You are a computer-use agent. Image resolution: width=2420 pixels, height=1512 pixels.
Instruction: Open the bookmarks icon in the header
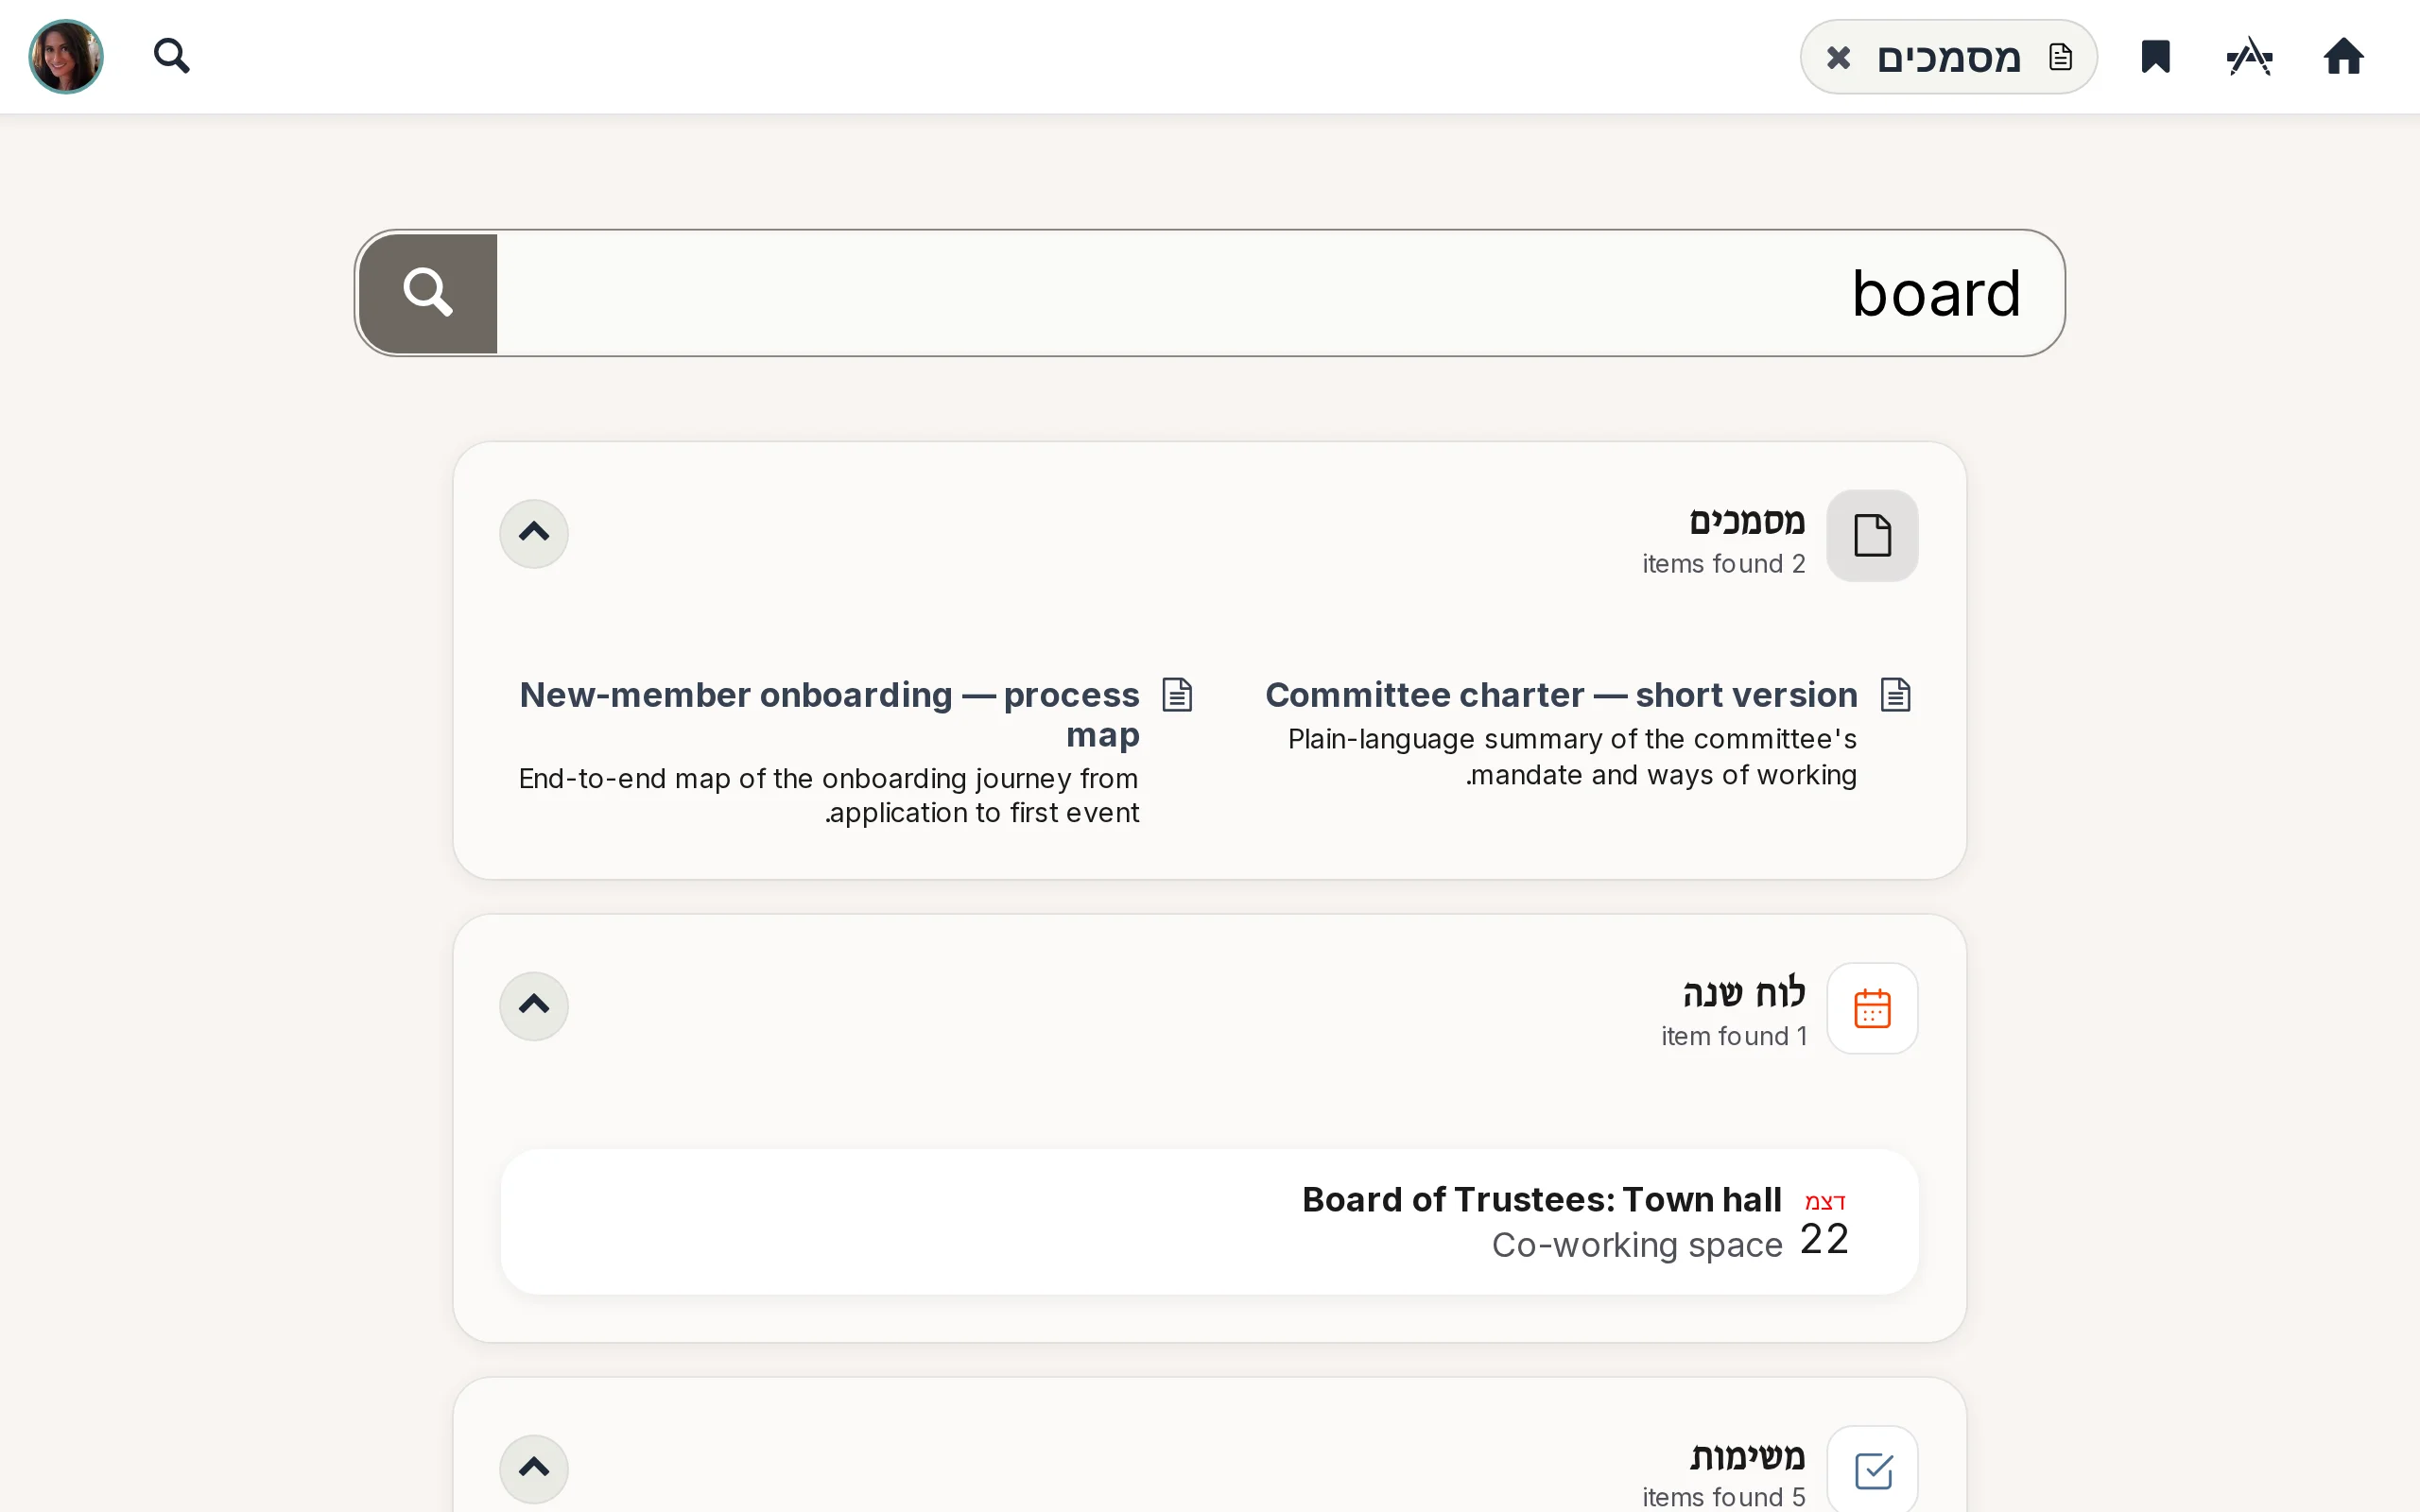click(2155, 57)
